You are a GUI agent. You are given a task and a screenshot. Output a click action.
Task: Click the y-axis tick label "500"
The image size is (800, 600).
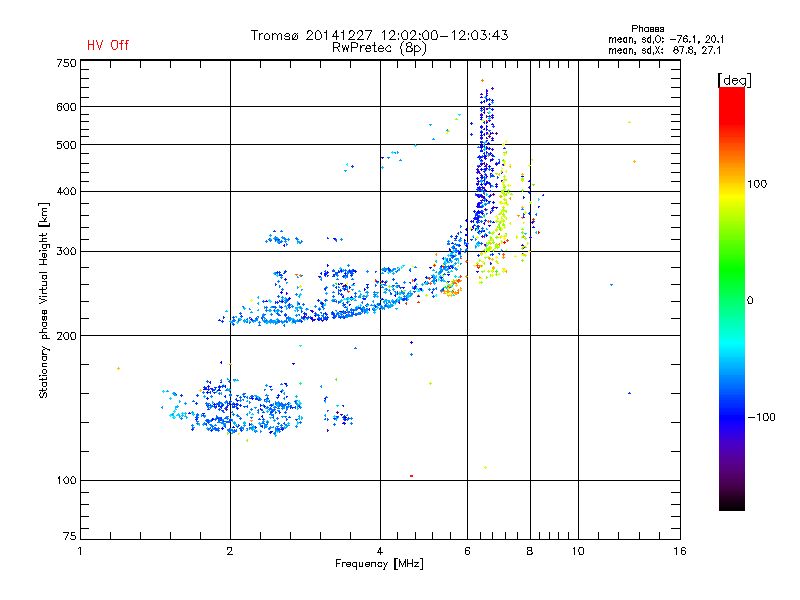pyautogui.click(x=66, y=145)
